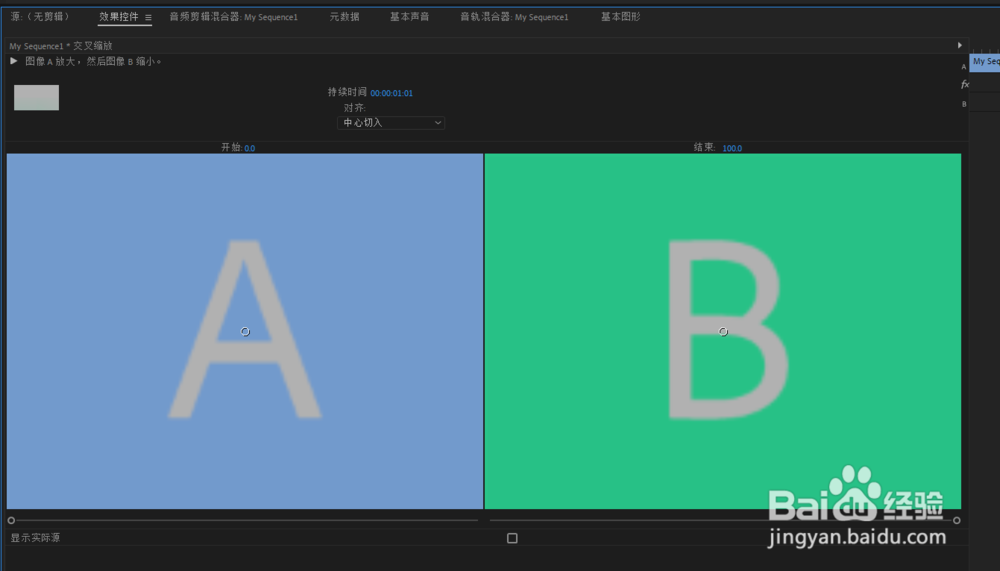Toggle the timeline view arrow at top right
Screen dimensions: 1000x571
coord(959,45)
